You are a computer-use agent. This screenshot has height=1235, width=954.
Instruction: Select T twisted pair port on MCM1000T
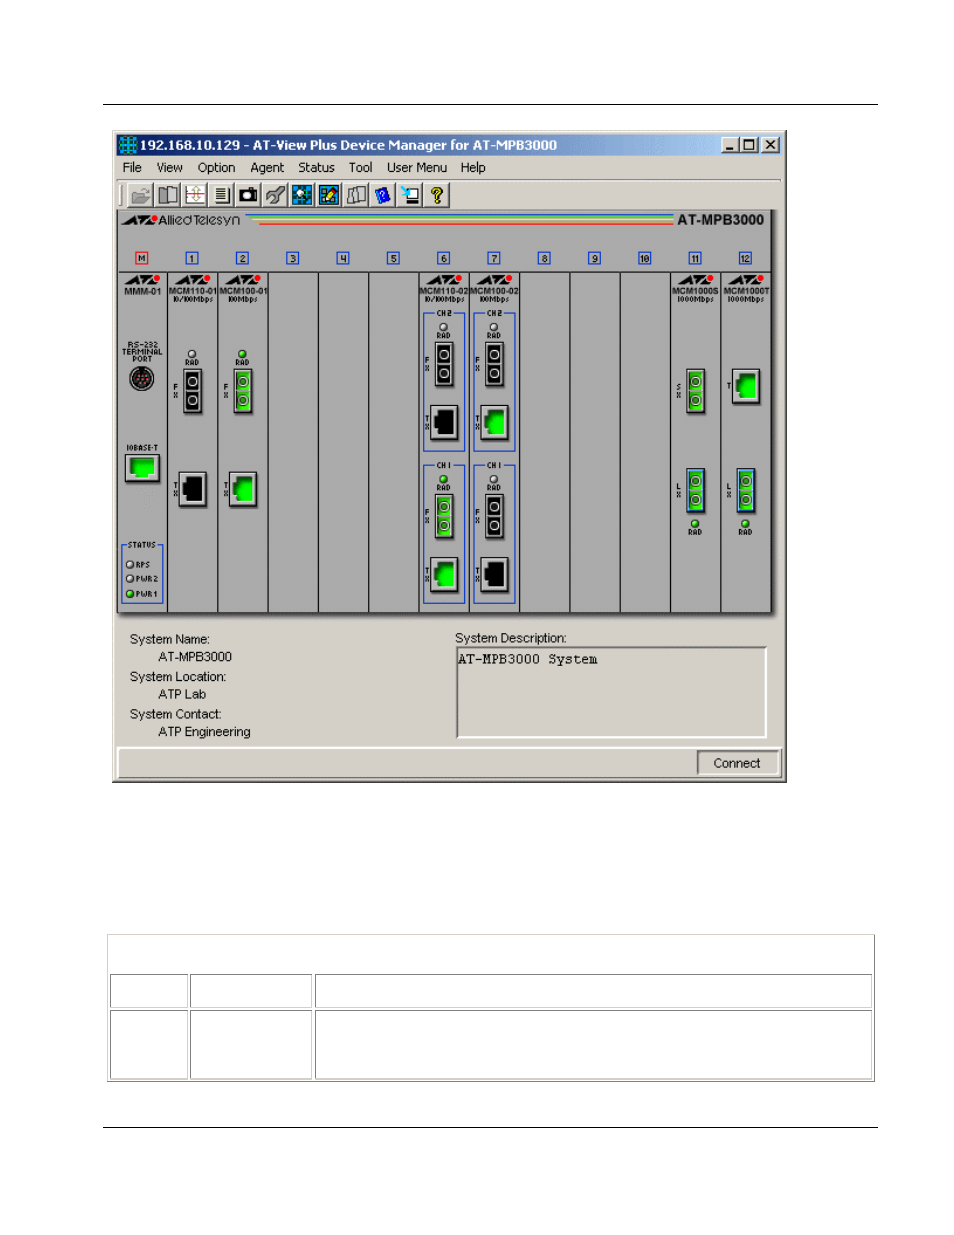click(x=746, y=386)
